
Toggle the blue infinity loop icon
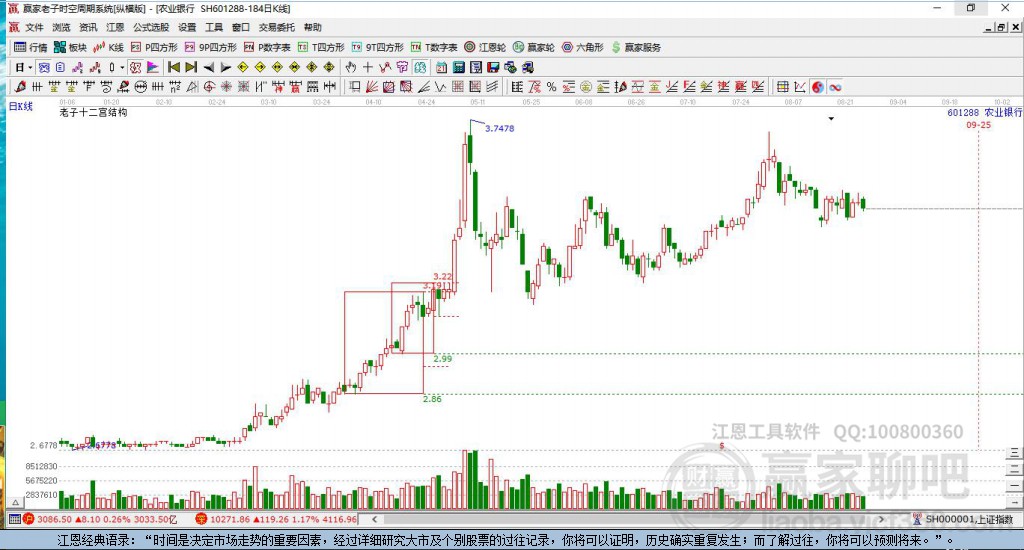tap(835, 87)
